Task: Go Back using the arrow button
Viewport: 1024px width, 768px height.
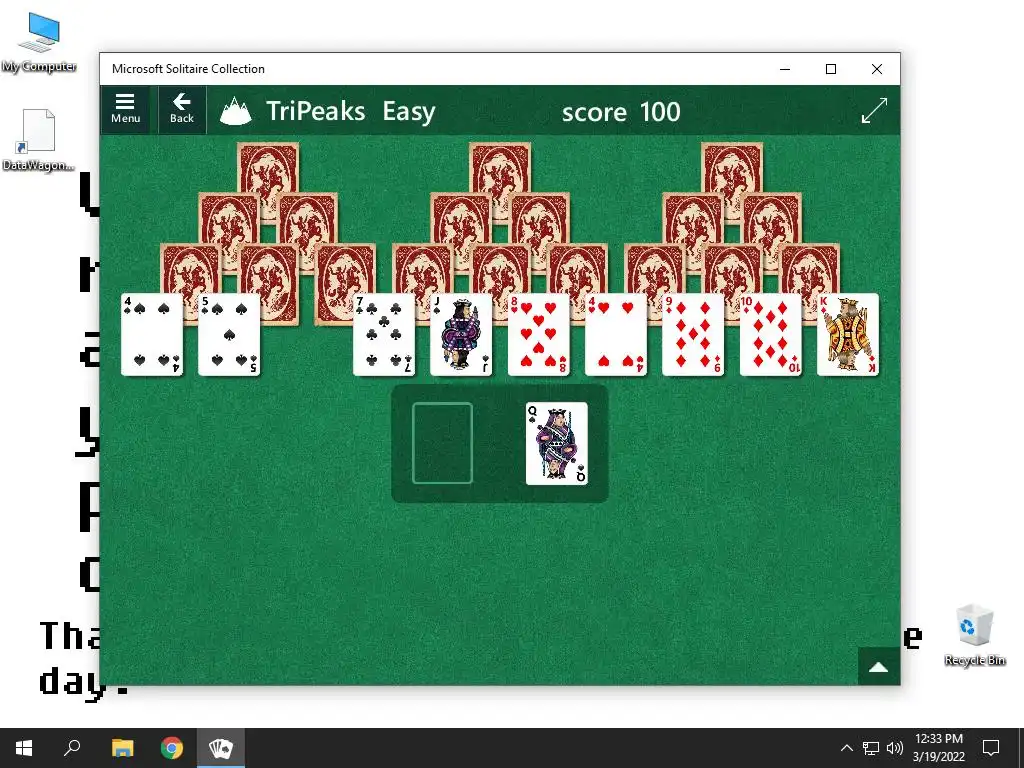Action: pos(182,109)
